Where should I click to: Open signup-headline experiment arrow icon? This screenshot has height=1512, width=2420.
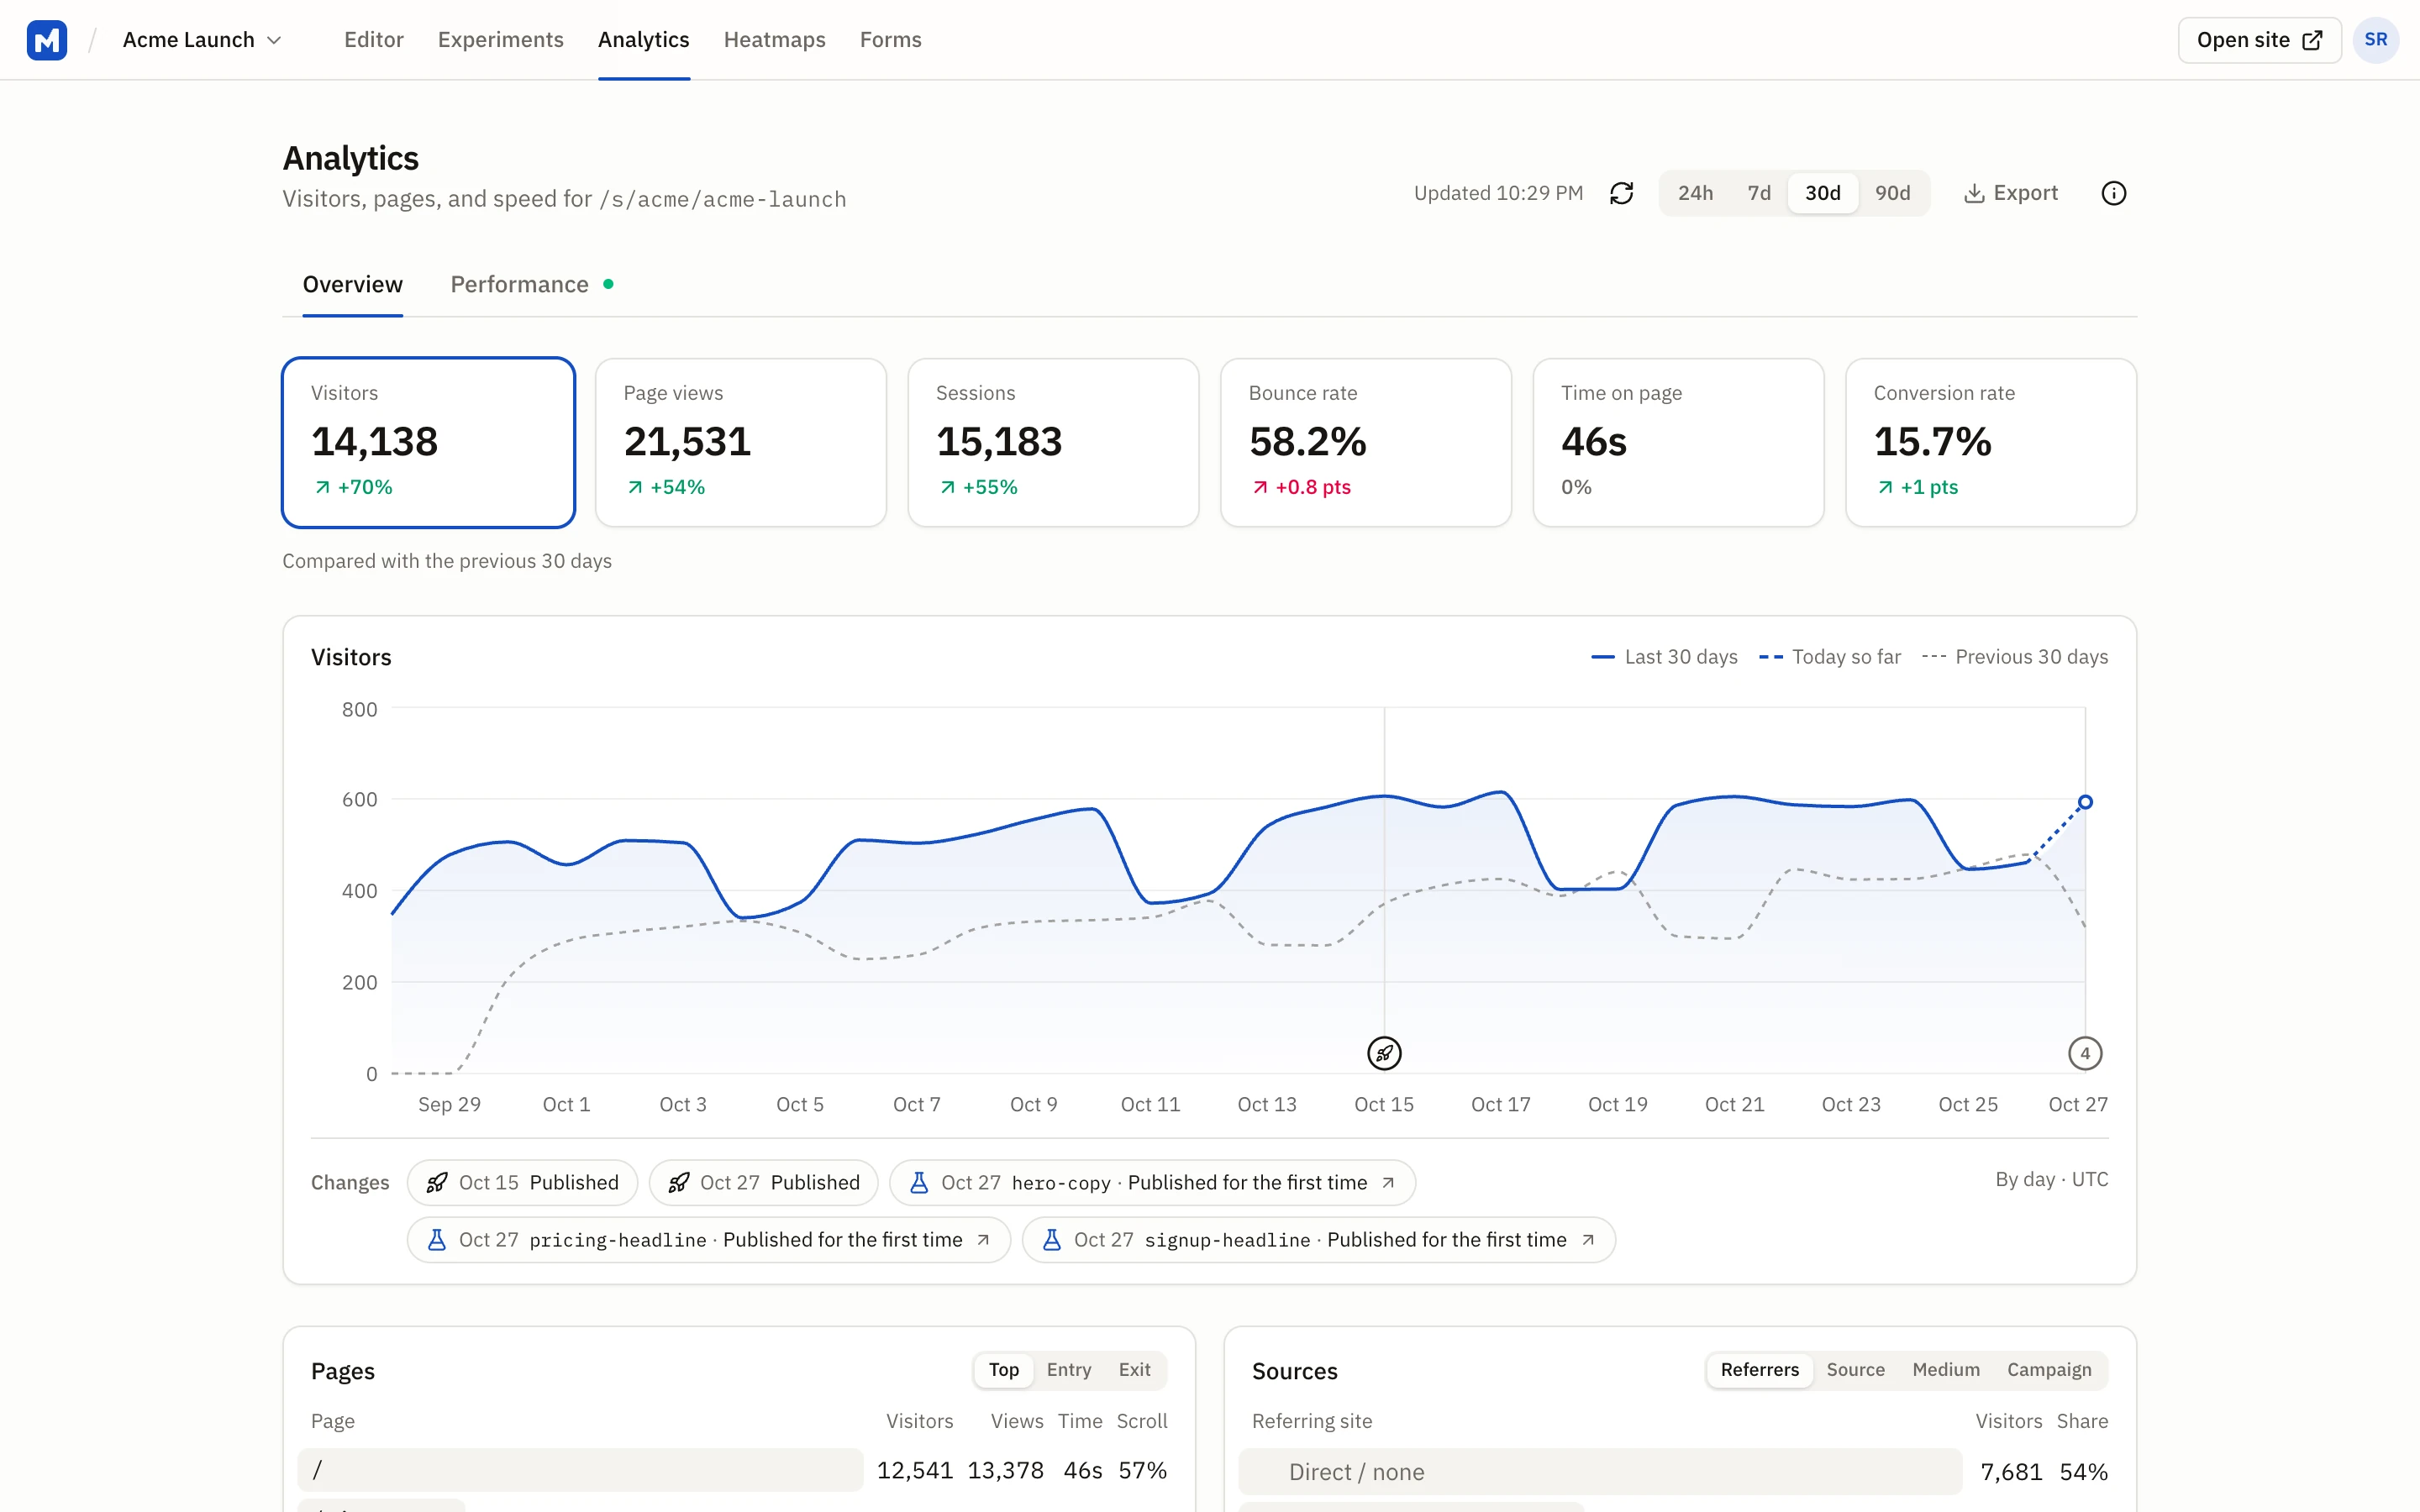tap(1587, 1240)
